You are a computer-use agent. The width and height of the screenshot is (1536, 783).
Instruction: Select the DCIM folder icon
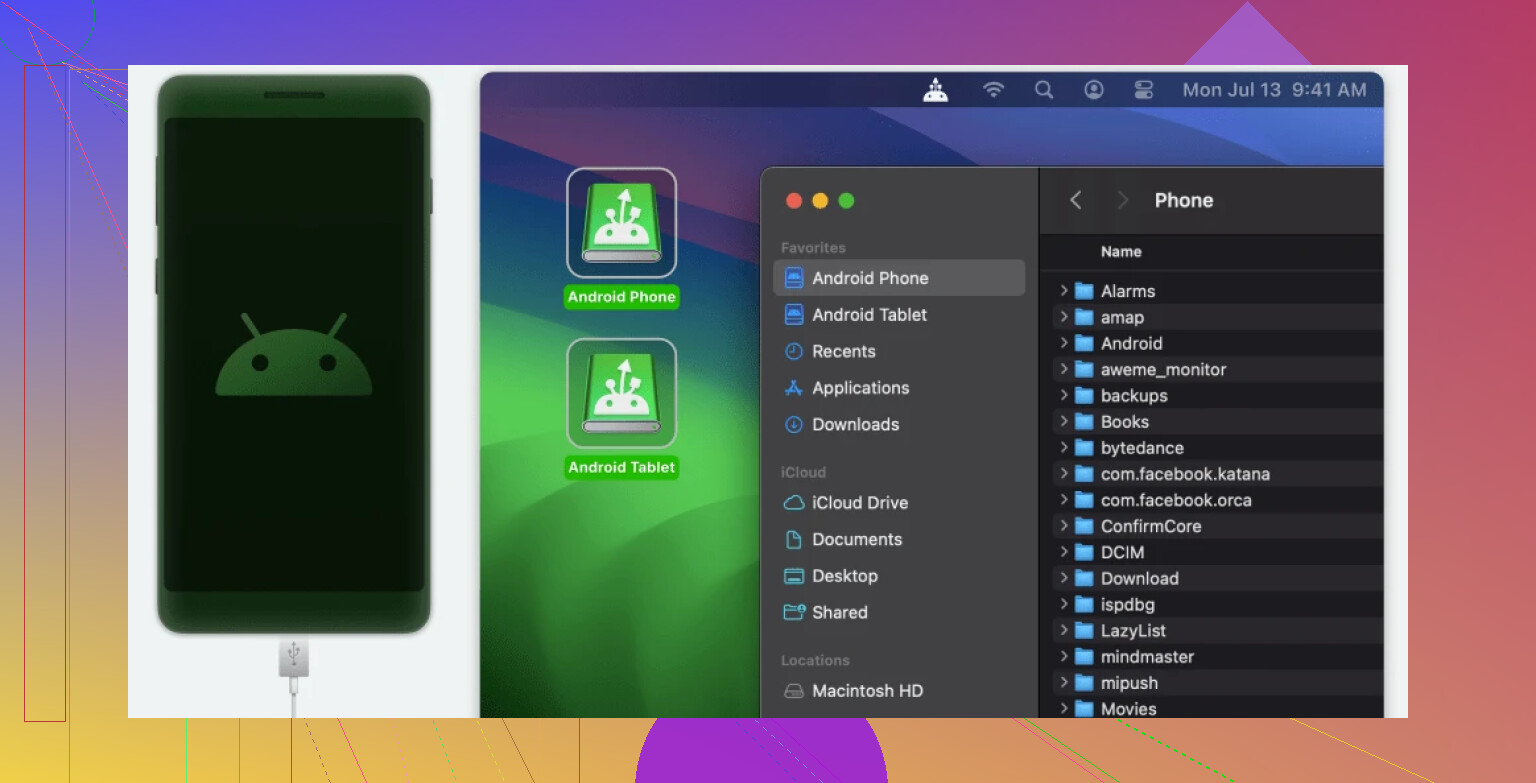[x=1084, y=552]
